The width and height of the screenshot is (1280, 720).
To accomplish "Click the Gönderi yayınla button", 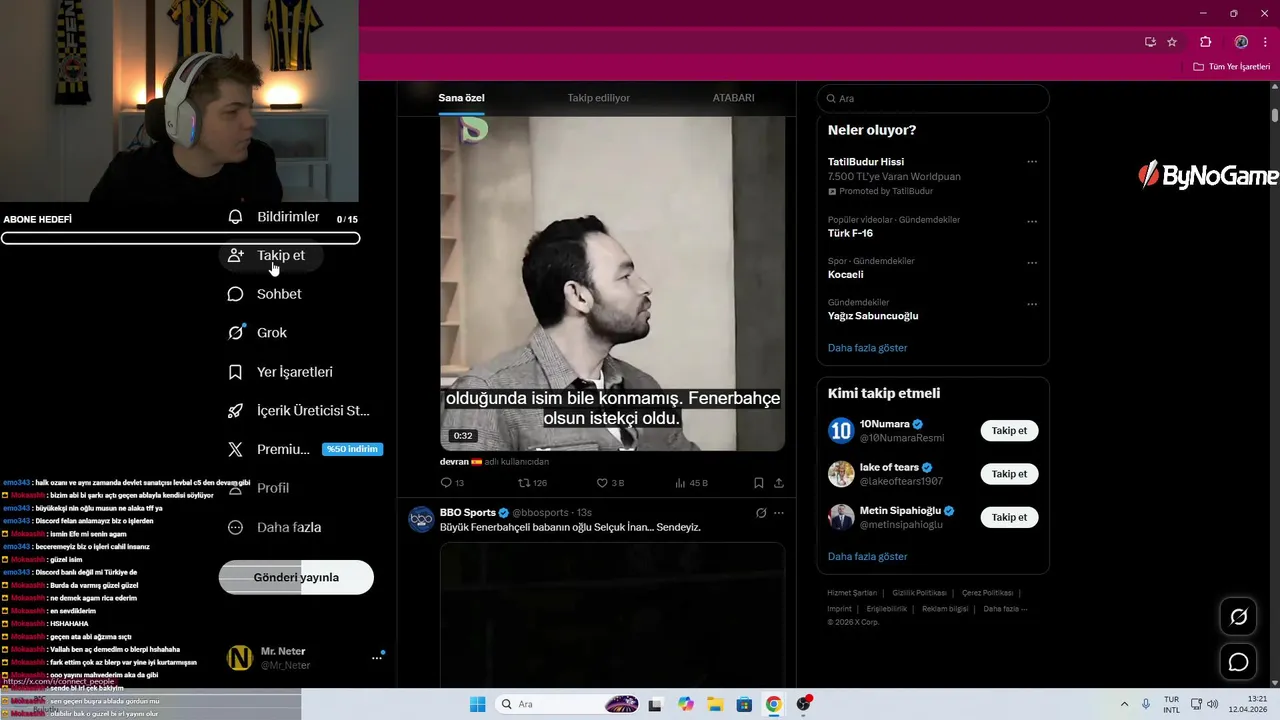I will click(x=296, y=577).
